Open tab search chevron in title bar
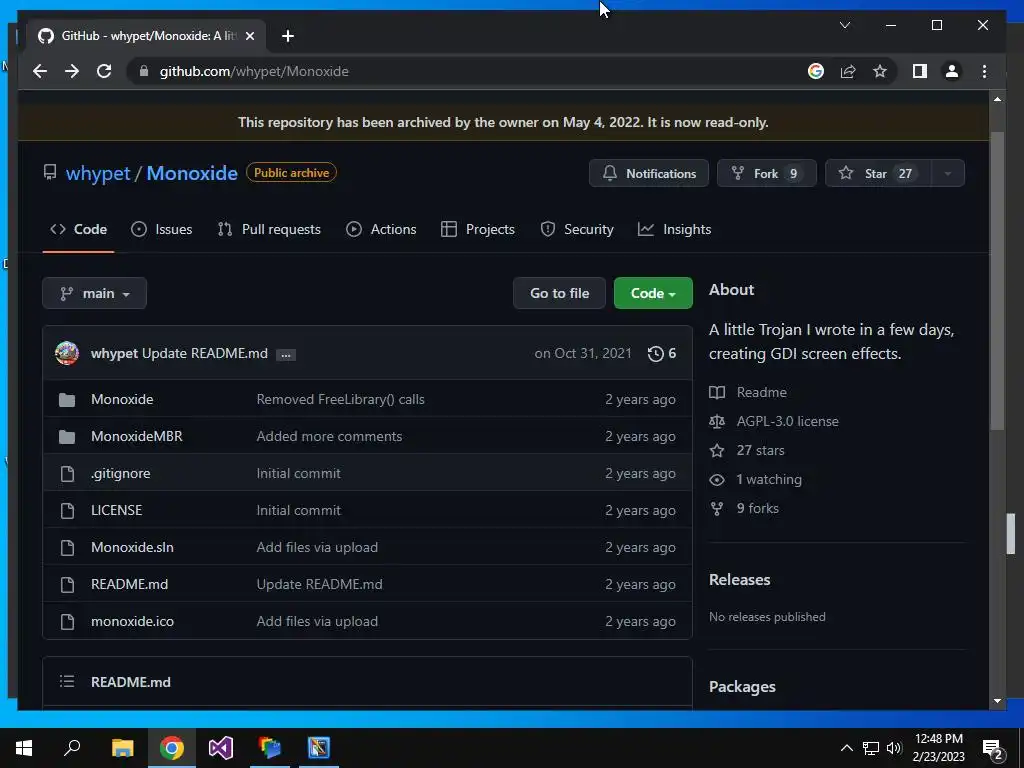This screenshot has width=1024, height=768. pos(844,25)
